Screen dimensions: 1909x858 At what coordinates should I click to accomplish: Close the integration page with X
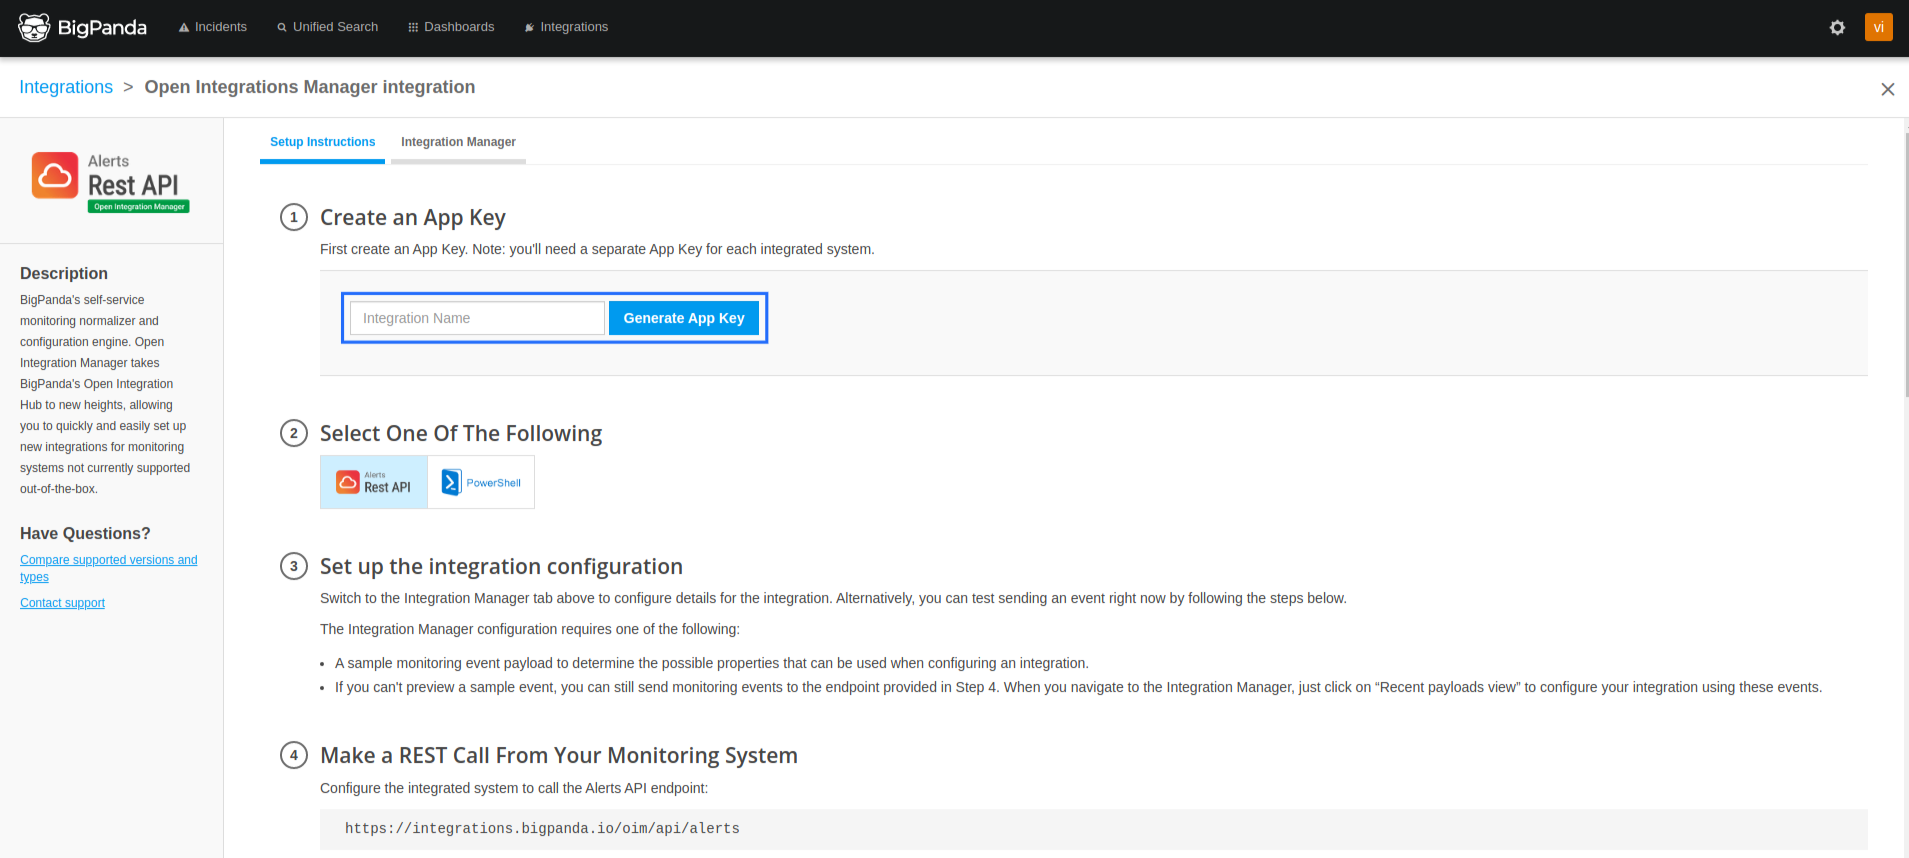point(1887,89)
